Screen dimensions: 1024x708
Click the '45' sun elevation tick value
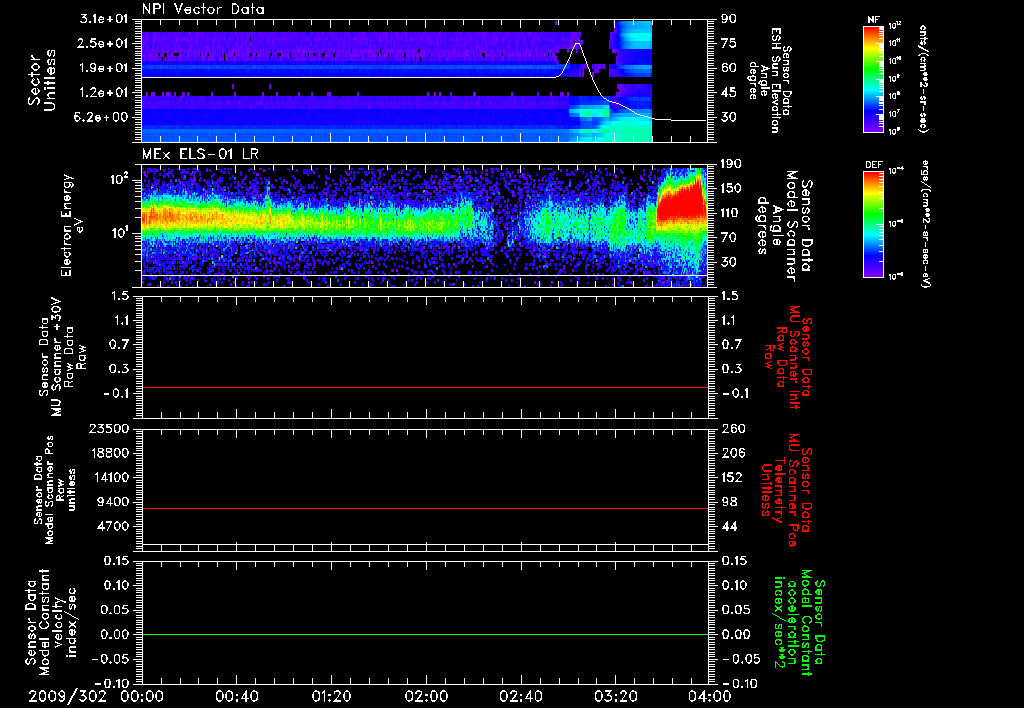729,93
